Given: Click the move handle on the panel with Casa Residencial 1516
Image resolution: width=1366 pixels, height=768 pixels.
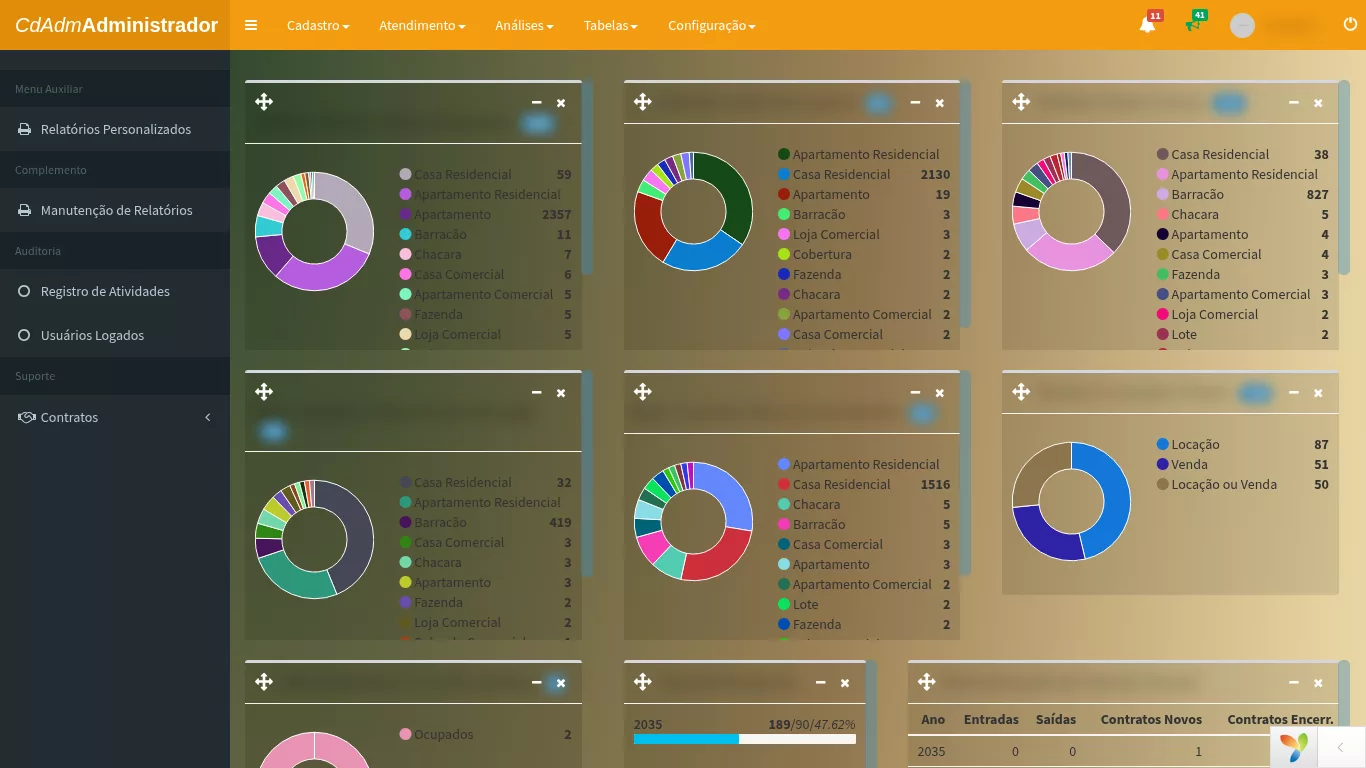Looking at the screenshot, I should tap(643, 391).
